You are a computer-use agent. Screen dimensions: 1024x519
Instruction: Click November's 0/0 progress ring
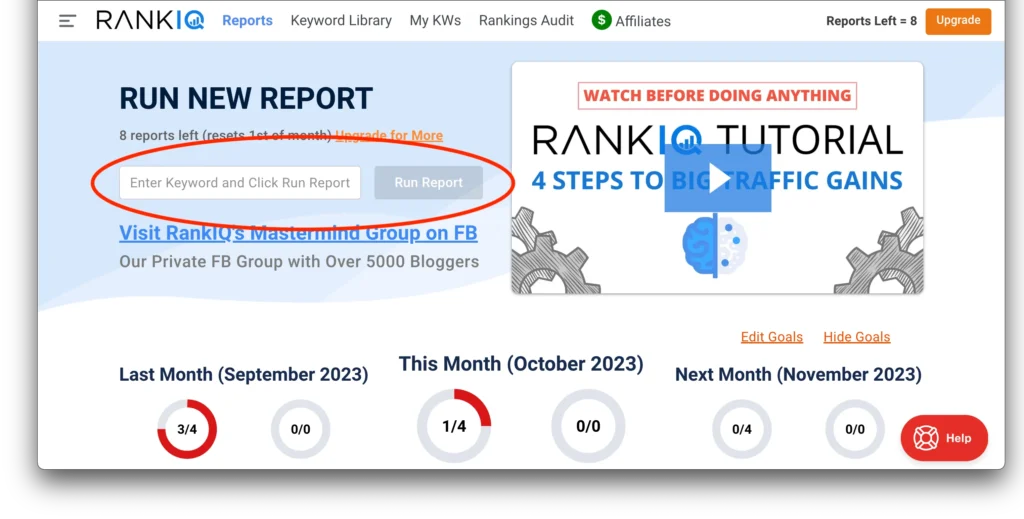pos(855,429)
